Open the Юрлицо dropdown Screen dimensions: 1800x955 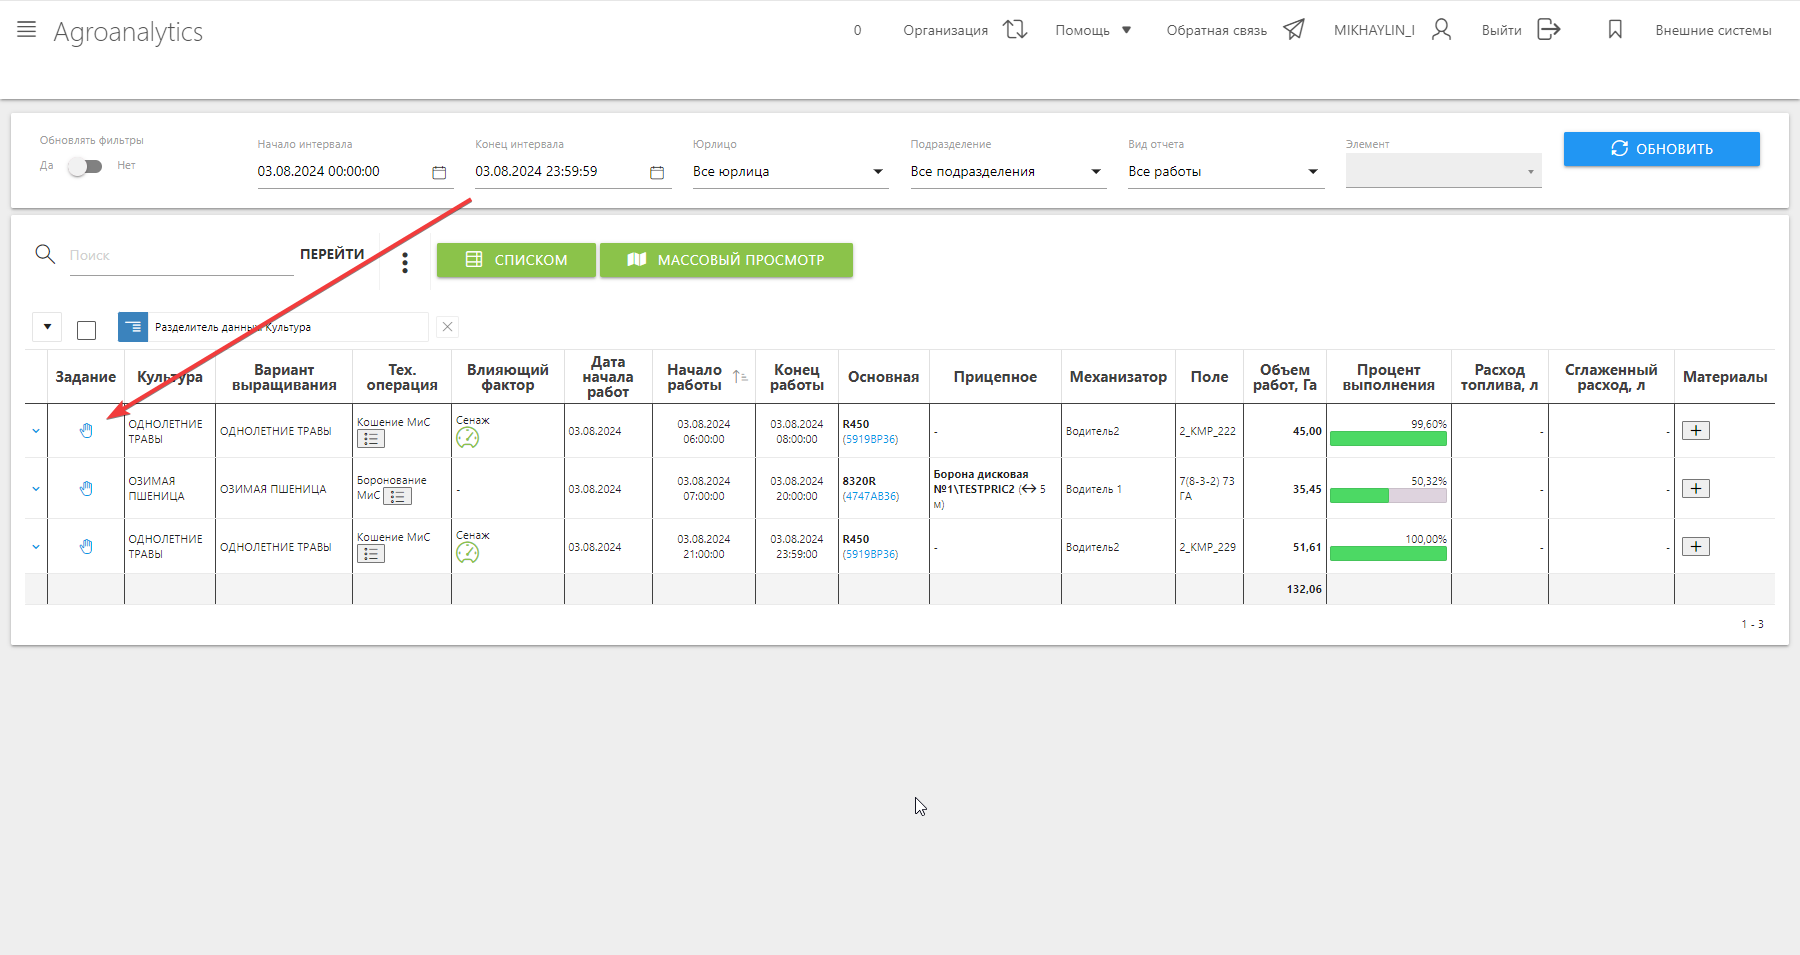pos(789,172)
